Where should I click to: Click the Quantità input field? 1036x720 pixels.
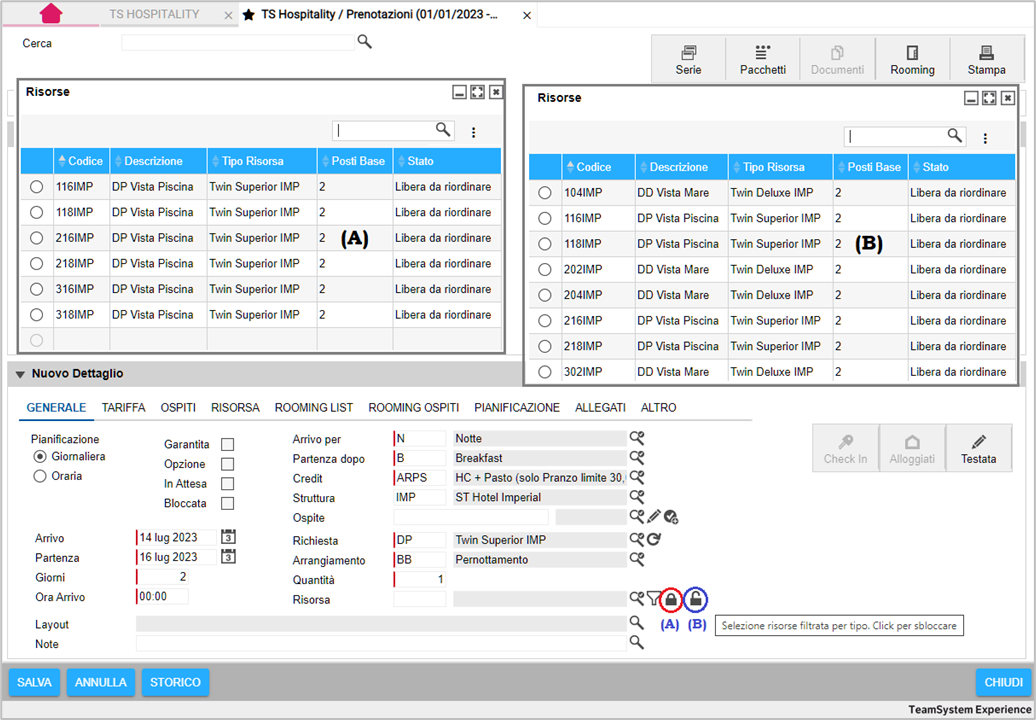click(x=420, y=579)
